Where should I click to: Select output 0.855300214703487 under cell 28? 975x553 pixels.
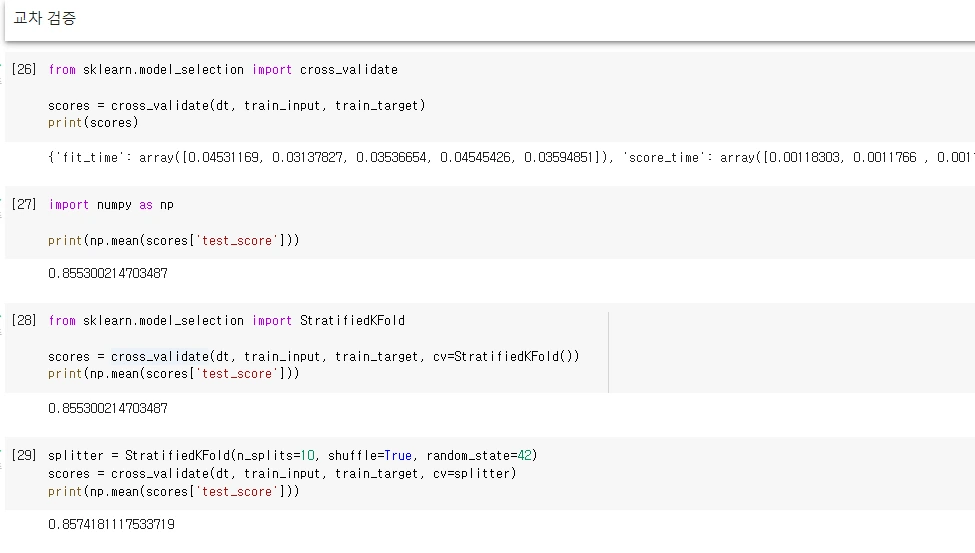coord(108,408)
